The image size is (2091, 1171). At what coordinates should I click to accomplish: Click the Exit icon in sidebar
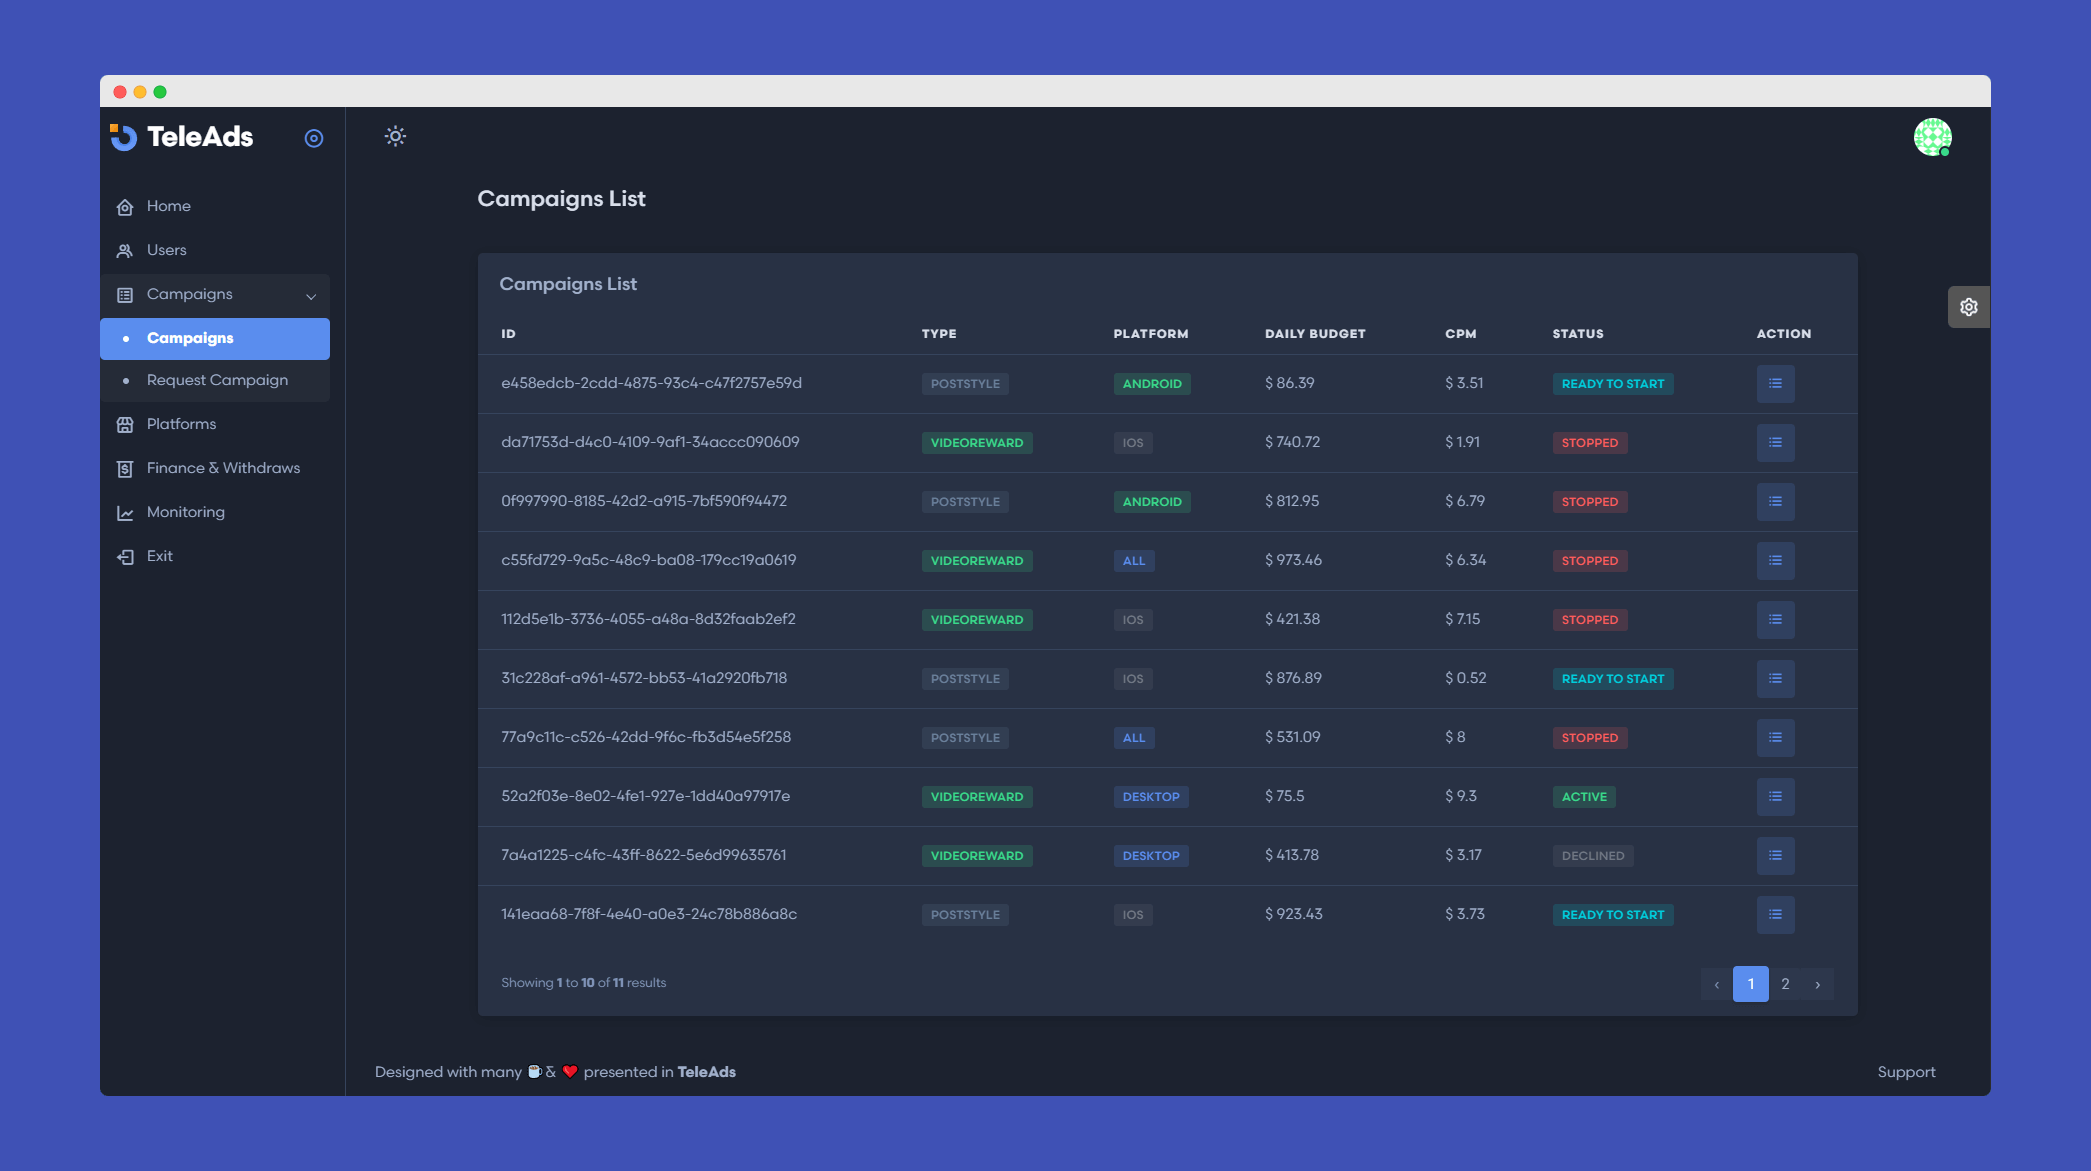(x=125, y=557)
